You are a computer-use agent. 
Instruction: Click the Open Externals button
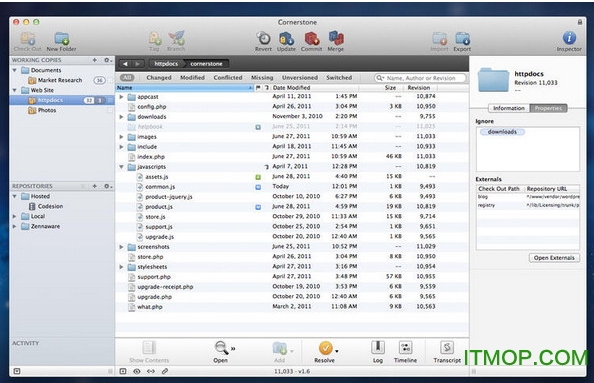[x=554, y=258]
